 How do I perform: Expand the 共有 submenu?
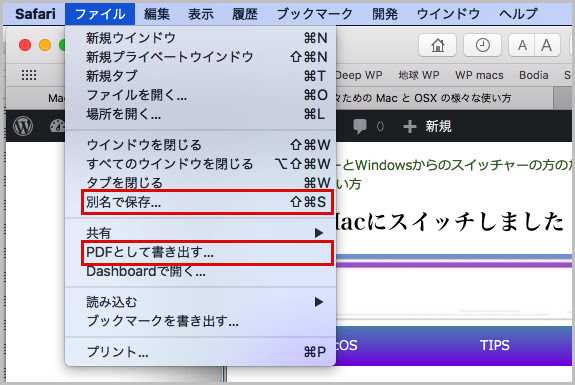200,233
